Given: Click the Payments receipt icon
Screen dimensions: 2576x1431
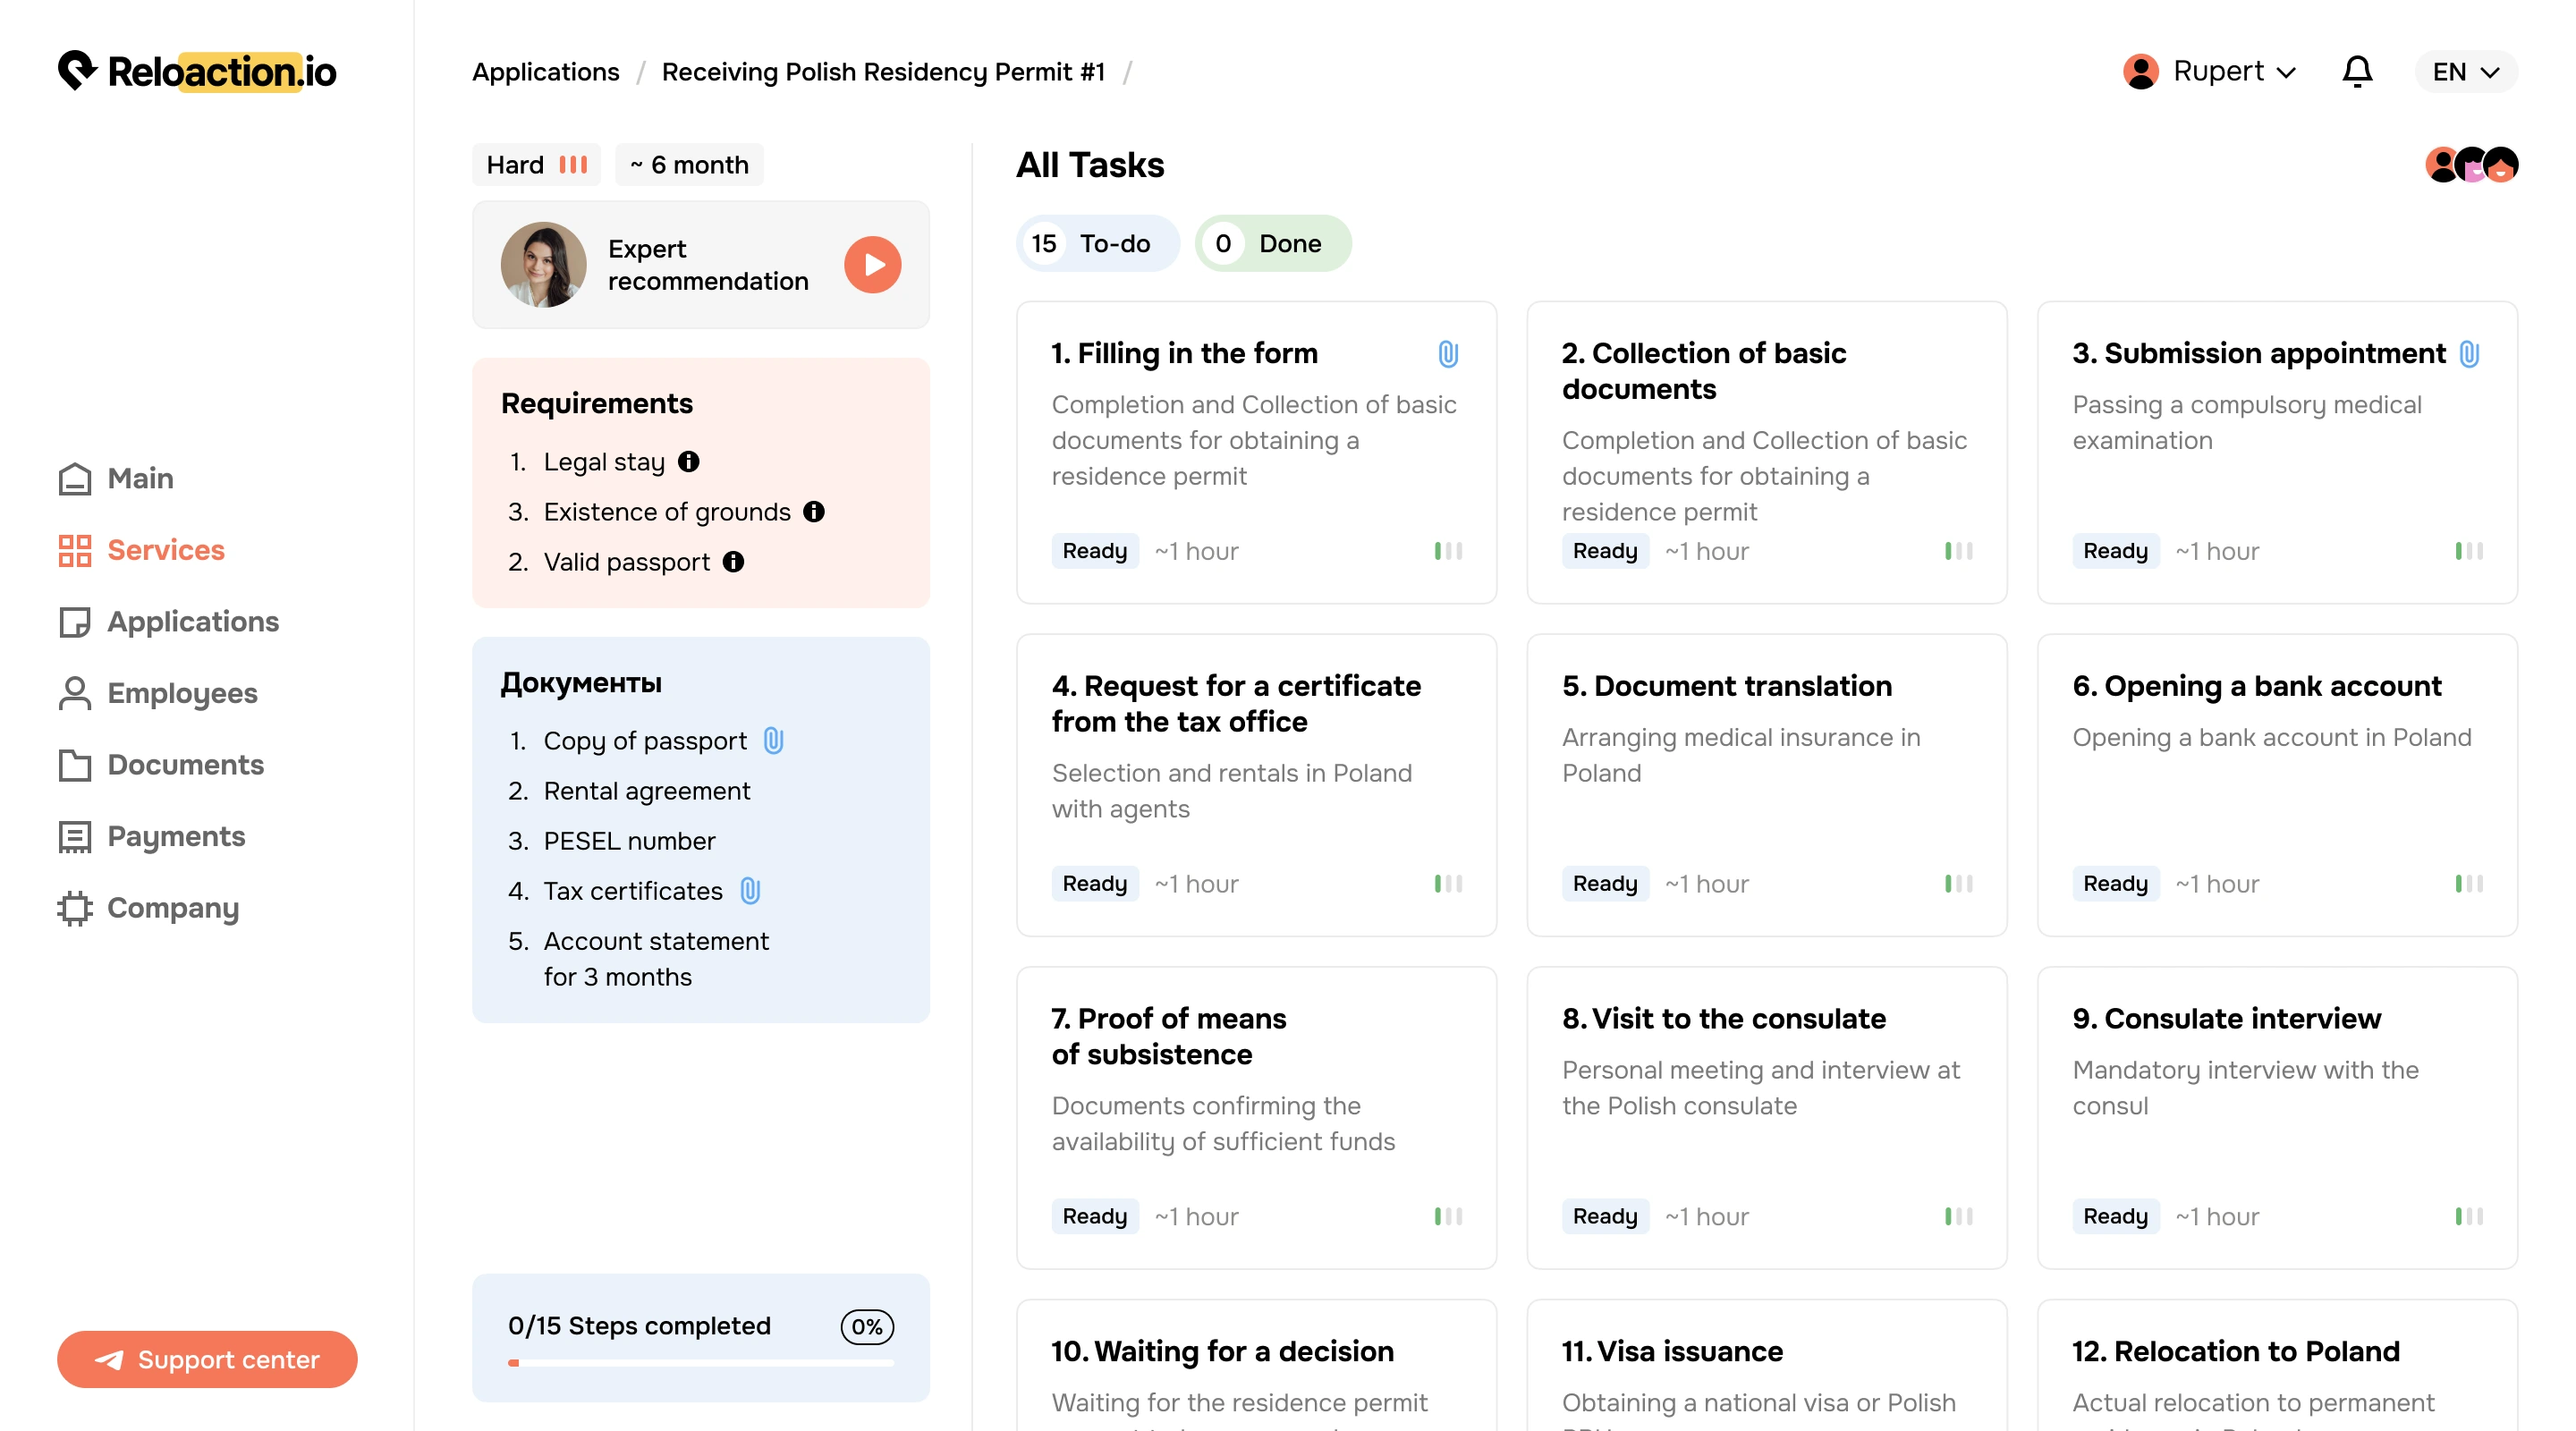Looking at the screenshot, I should 75,837.
